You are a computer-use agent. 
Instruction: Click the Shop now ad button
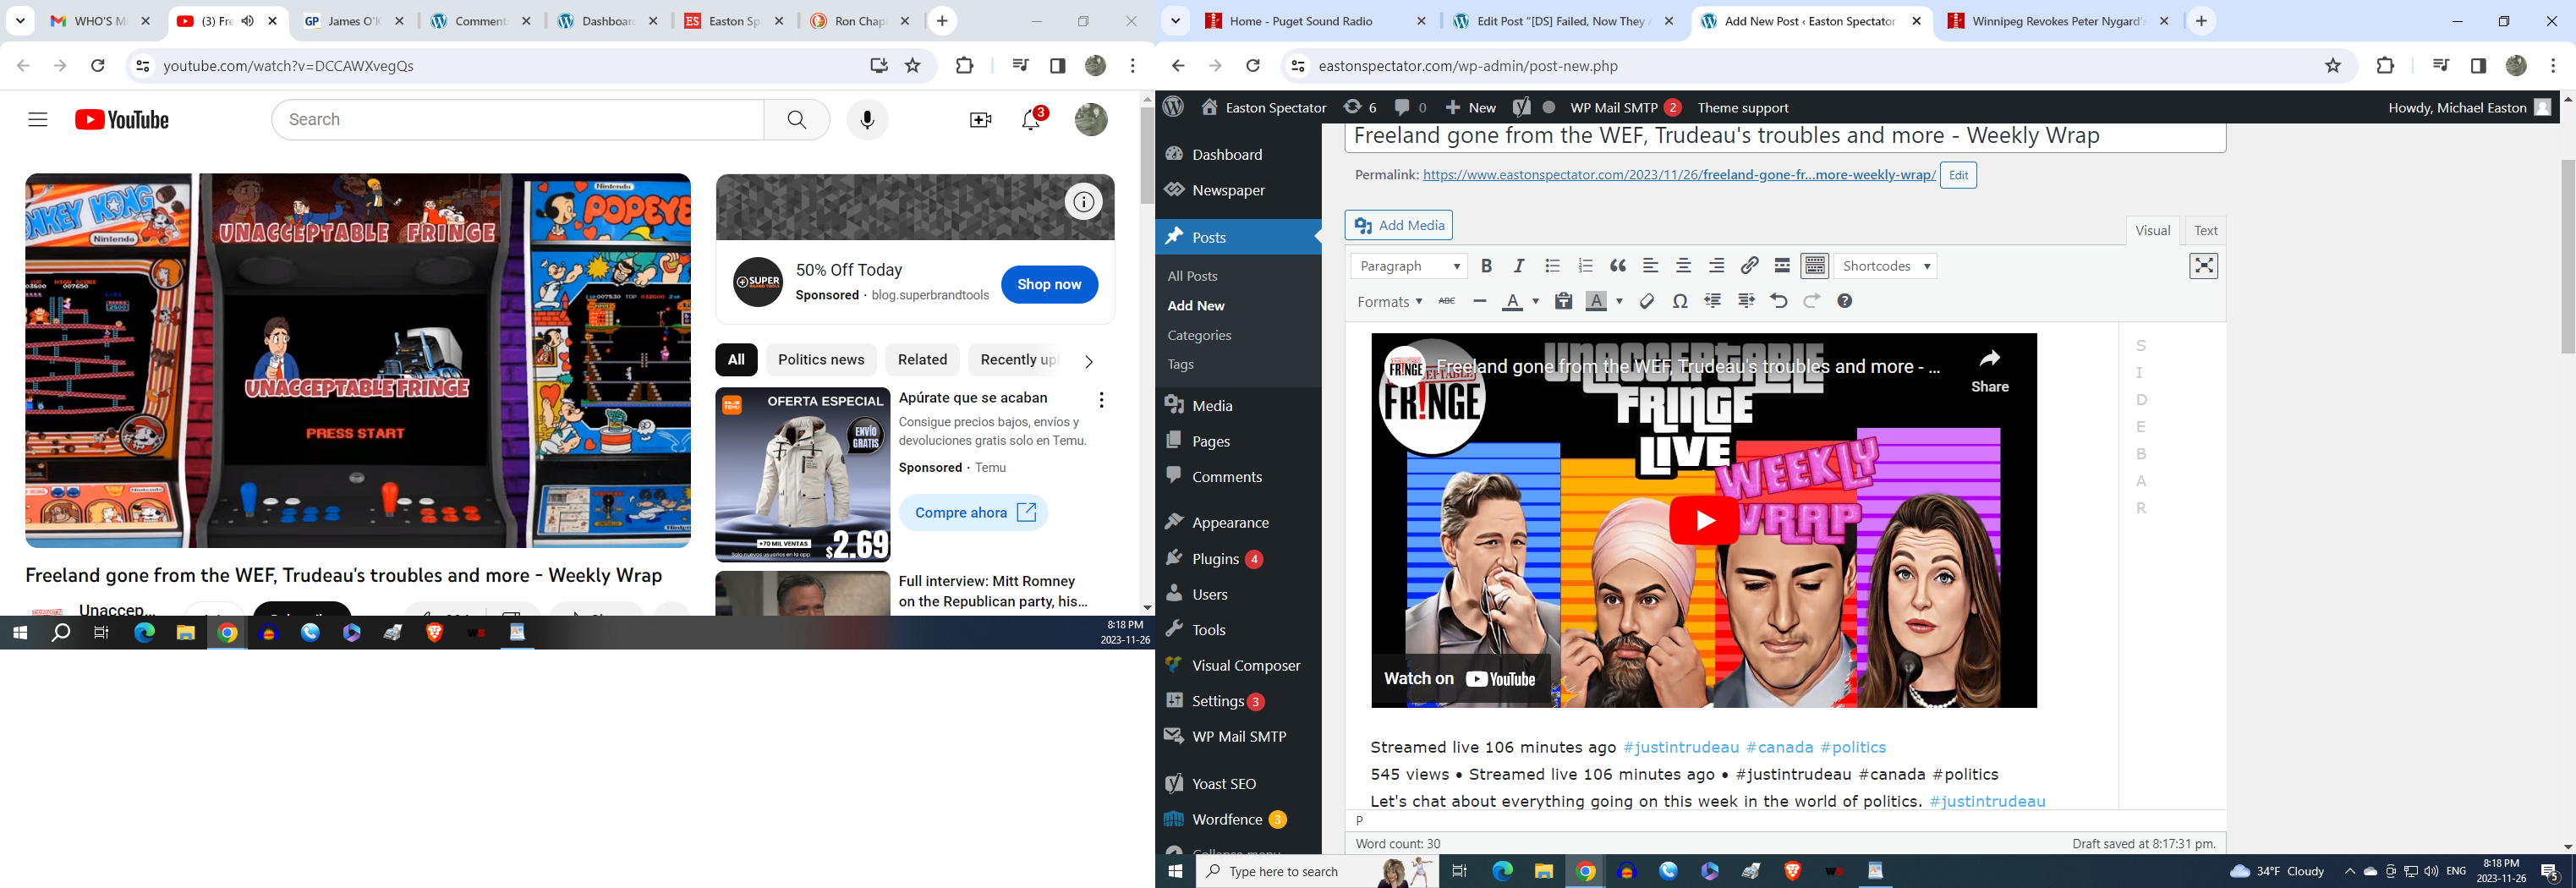point(1048,284)
